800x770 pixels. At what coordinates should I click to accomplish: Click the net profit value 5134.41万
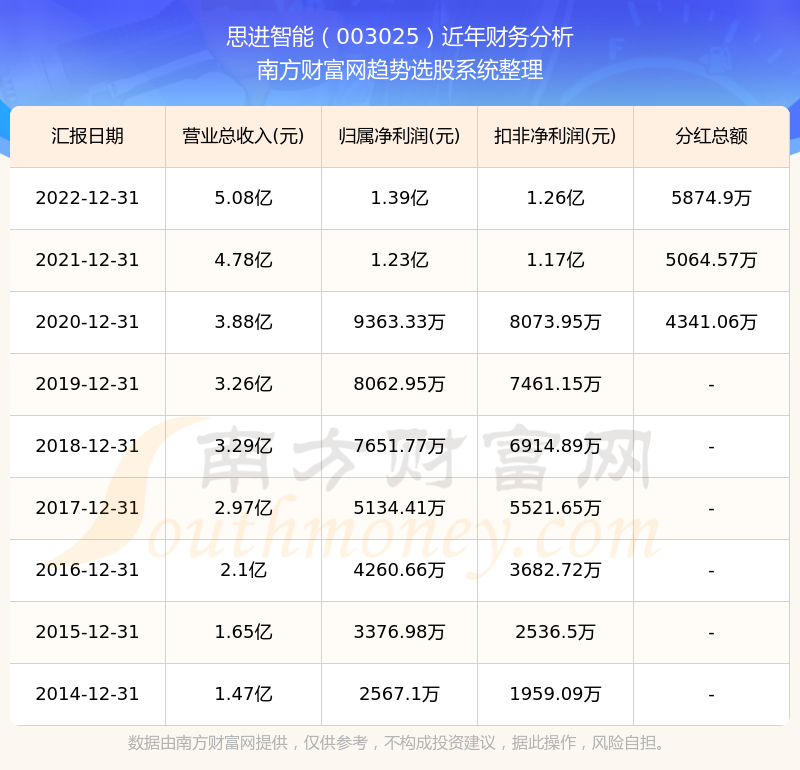pos(399,508)
